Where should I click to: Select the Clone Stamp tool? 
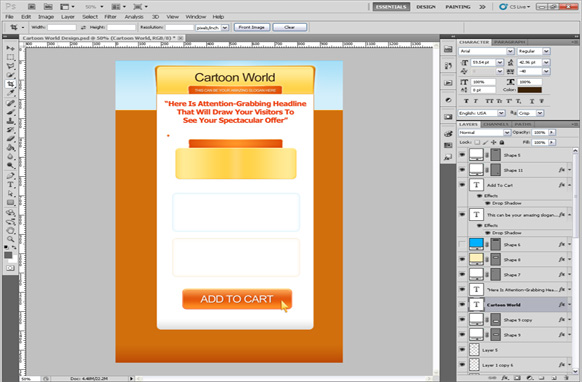pyautogui.click(x=10, y=121)
